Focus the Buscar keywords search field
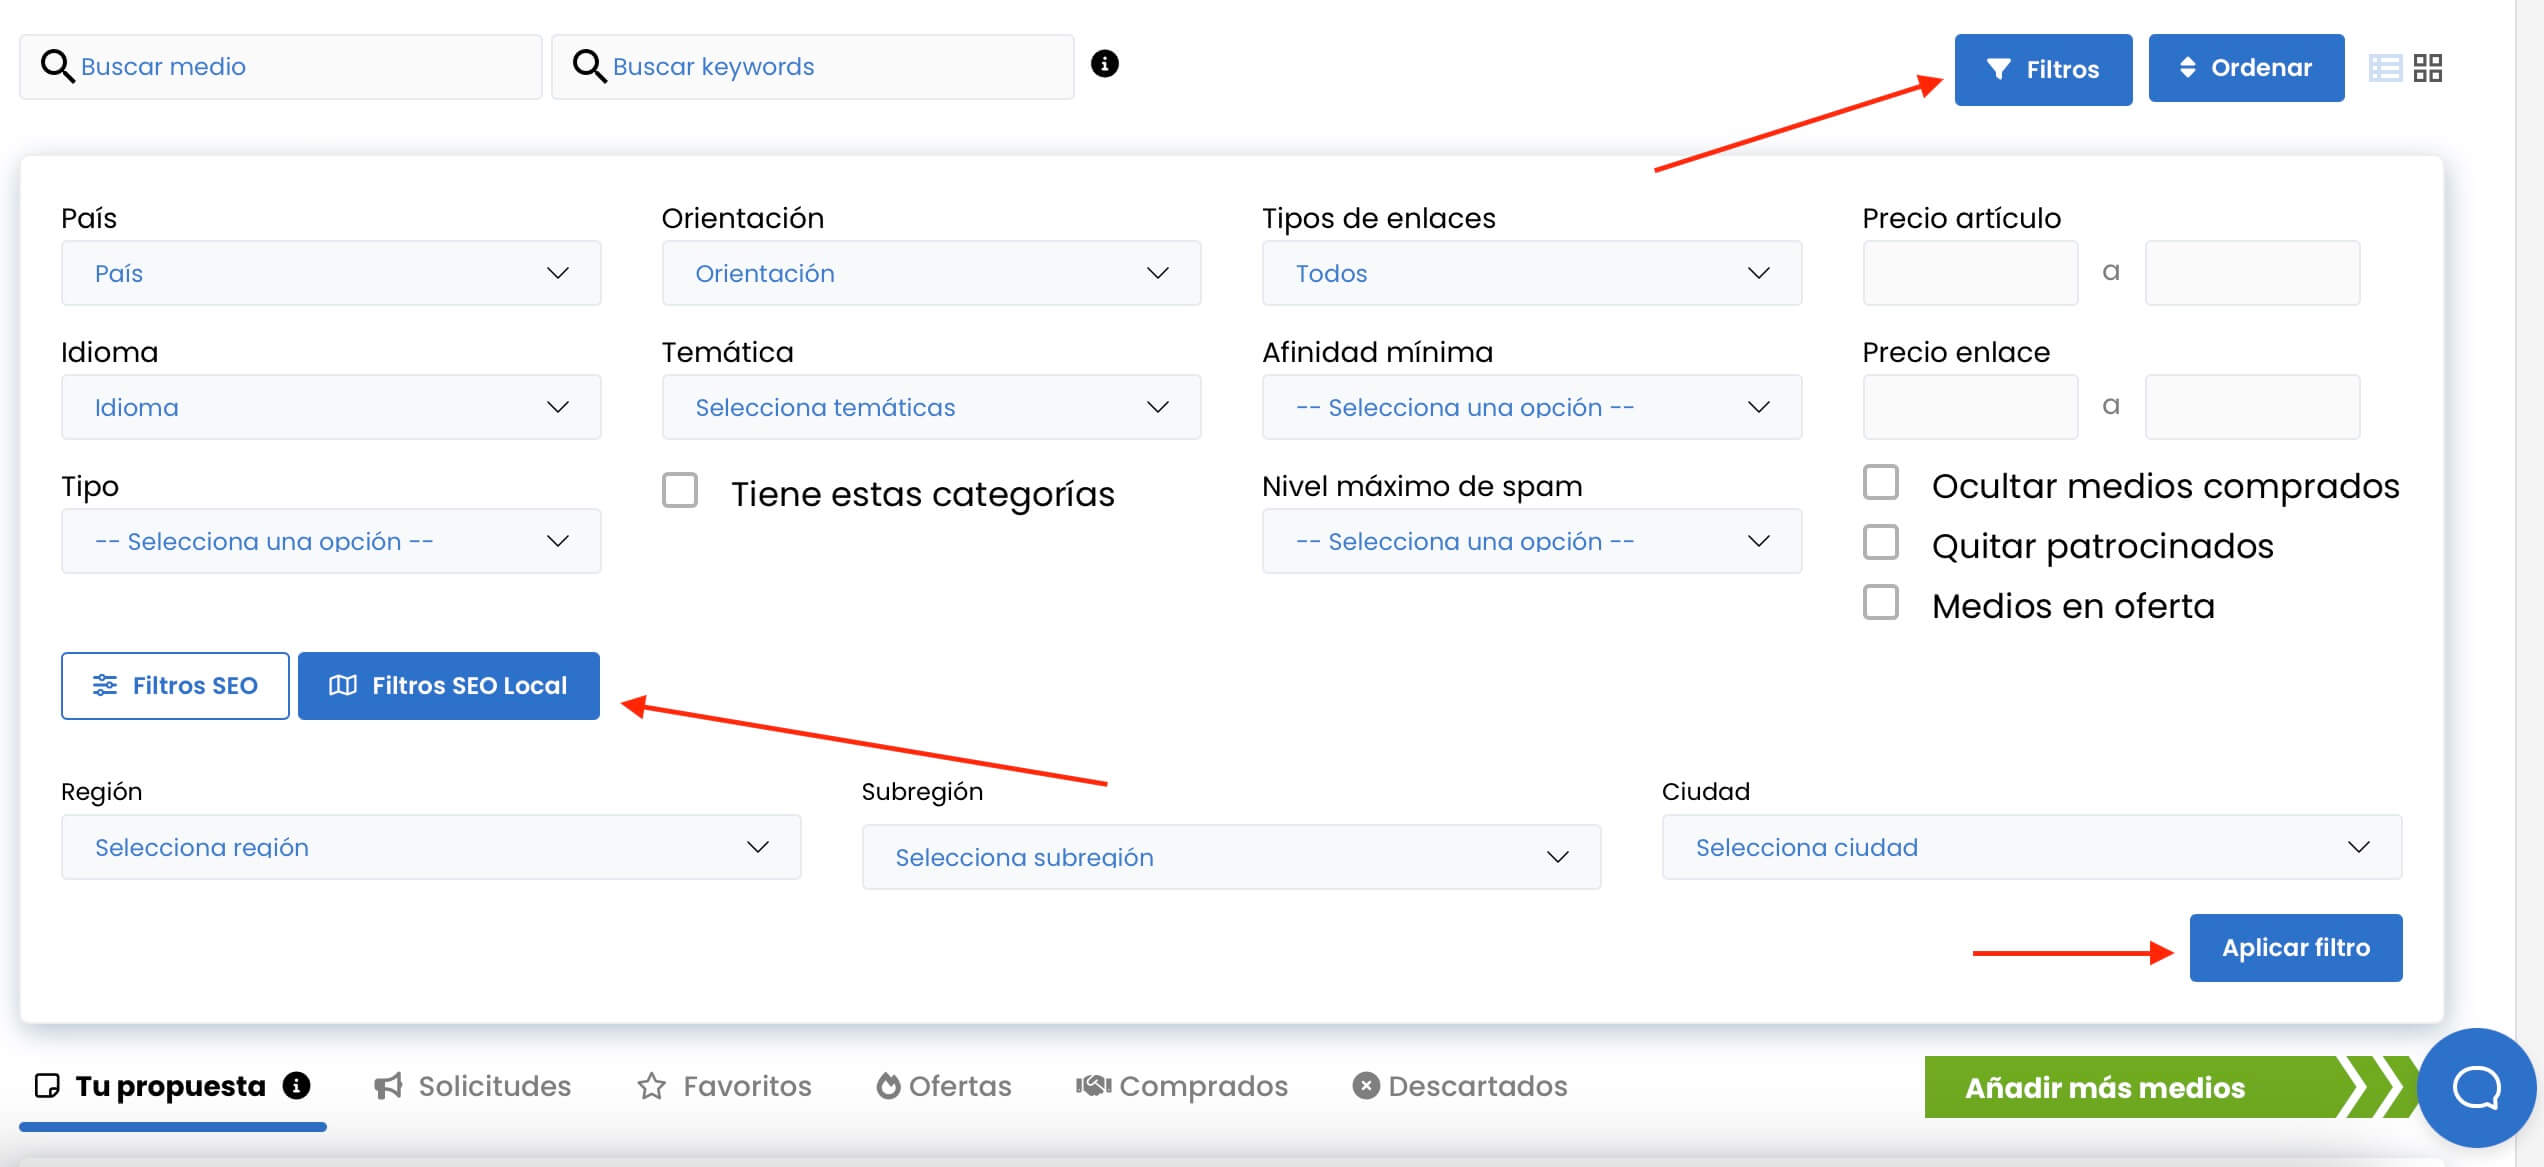This screenshot has height=1167, width=2544. click(813, 67)
